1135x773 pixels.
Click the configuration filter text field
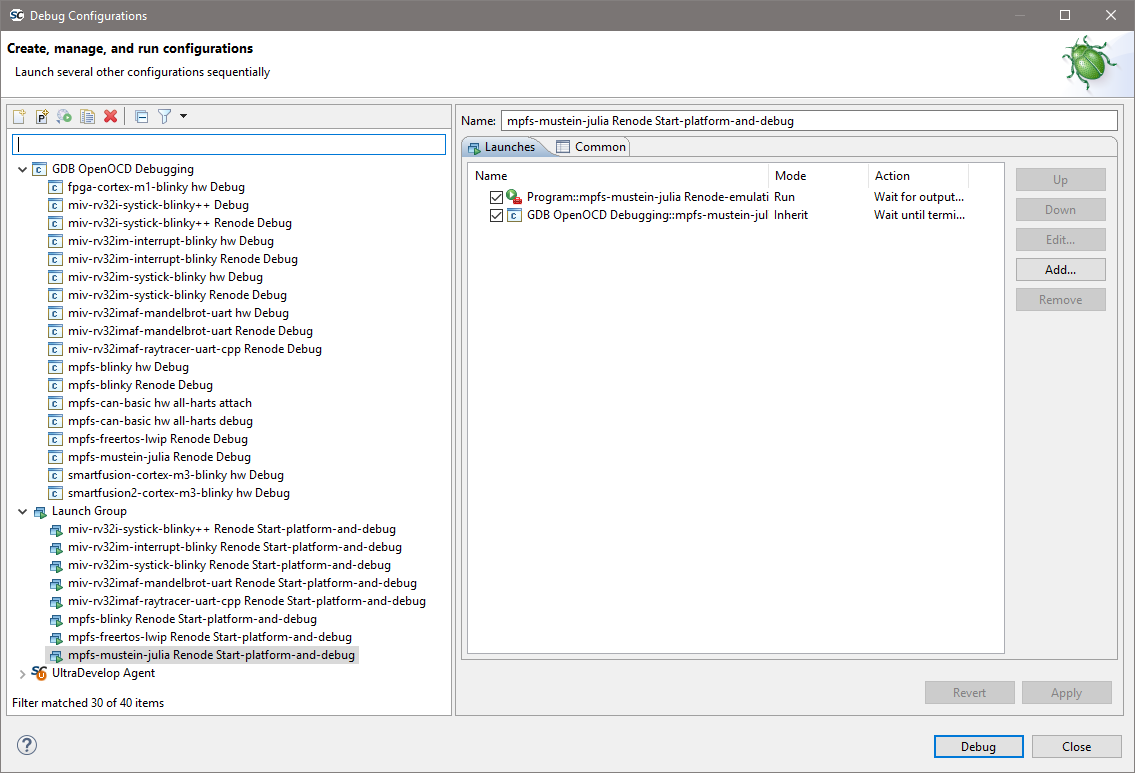click(x=229, y=145)
